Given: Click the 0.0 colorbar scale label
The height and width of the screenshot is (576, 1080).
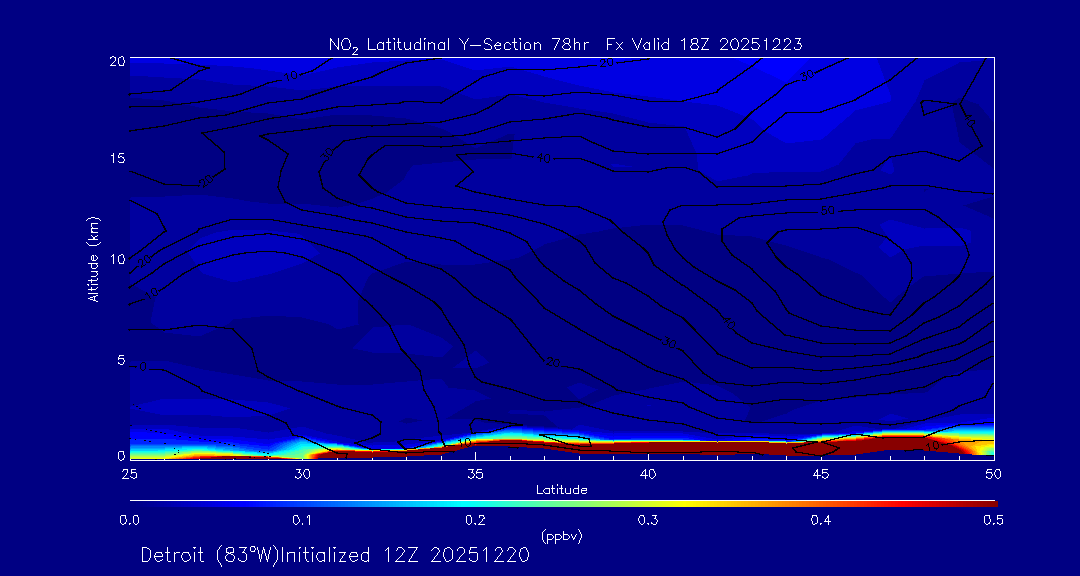Looking at the screenshot, I should click(x=129, y=520).
